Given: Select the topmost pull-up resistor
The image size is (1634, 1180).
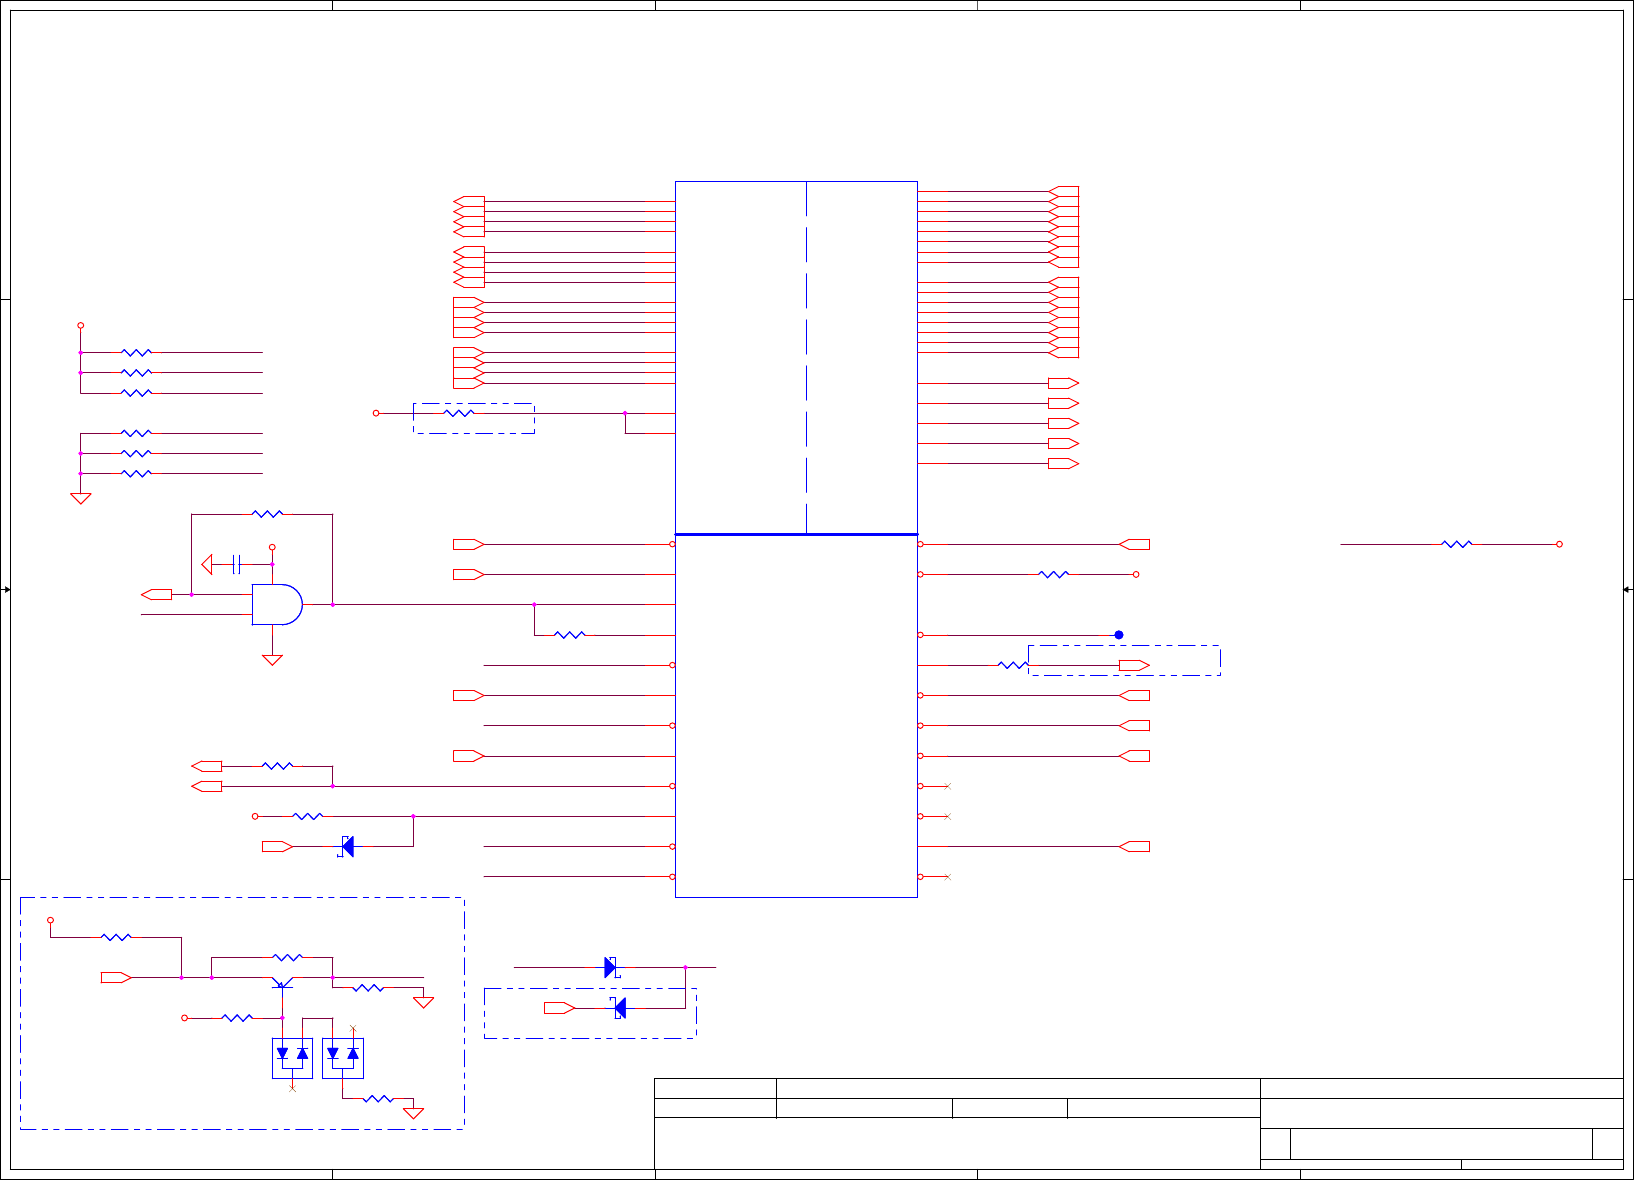Looking at the screenshot, I should click(x=136, y=352).
